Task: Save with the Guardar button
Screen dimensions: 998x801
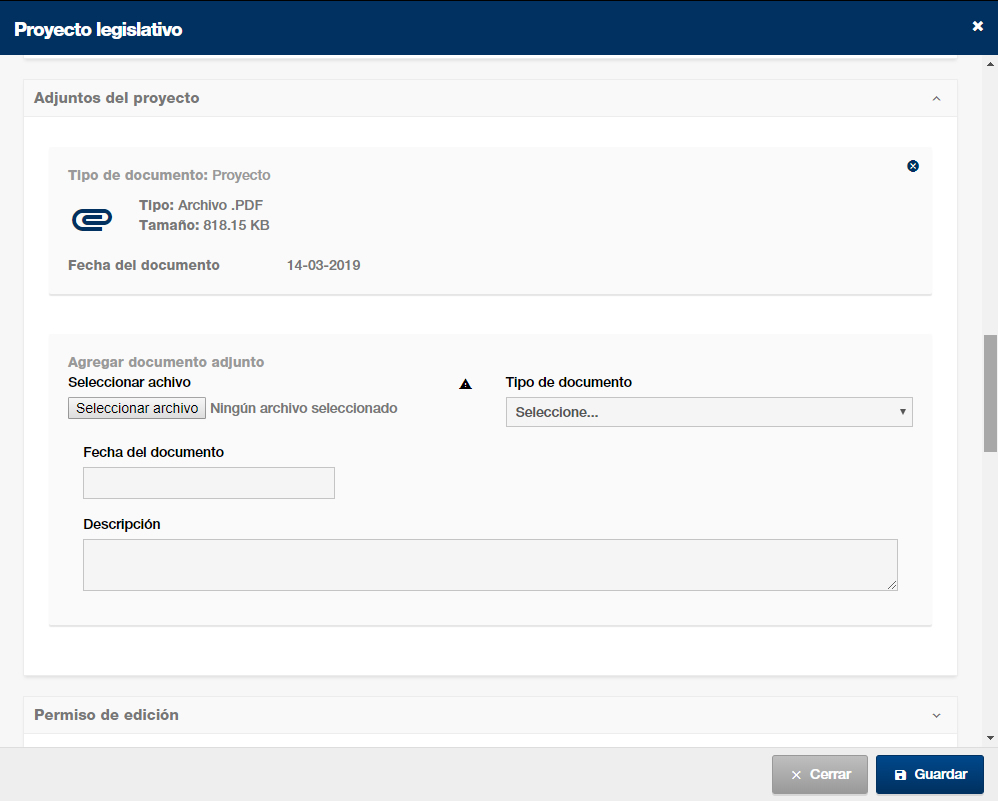Action: [930, 774]
